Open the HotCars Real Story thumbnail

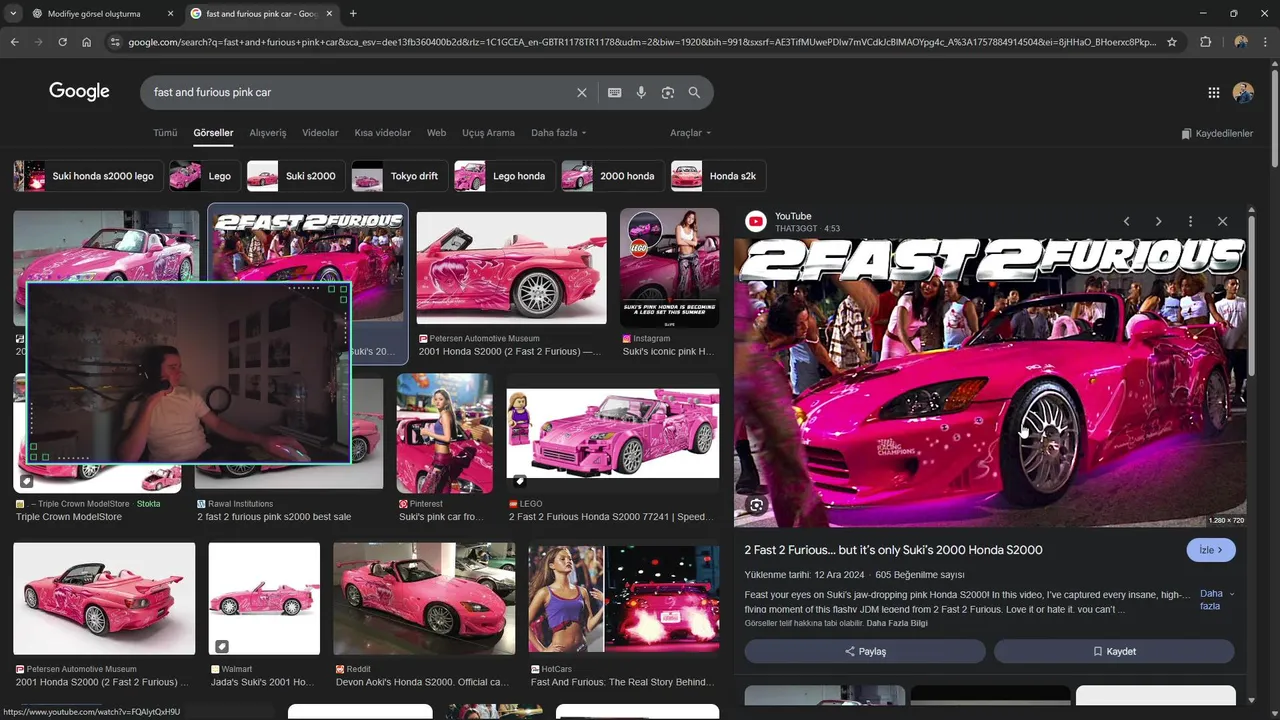(x=624, y=599)
